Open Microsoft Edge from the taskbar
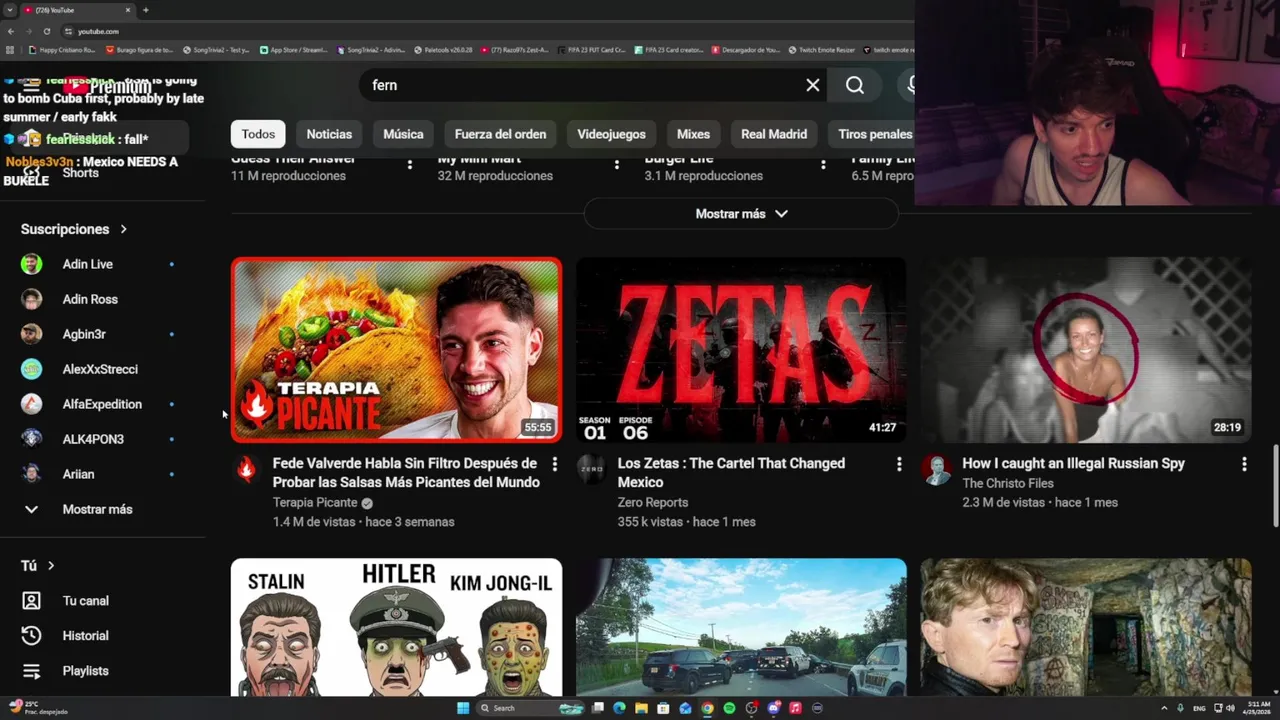This screenshot has height=720, width=1280. tap(619, 708)
